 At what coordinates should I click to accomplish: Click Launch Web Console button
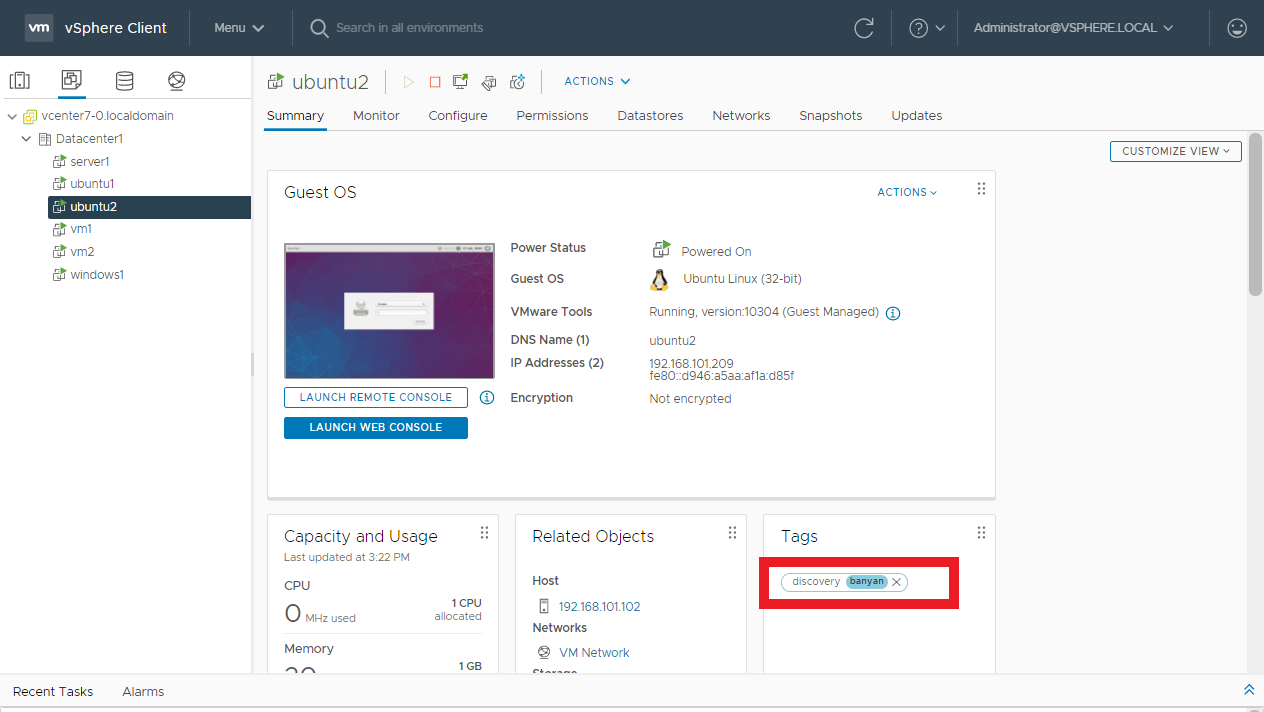376,427
